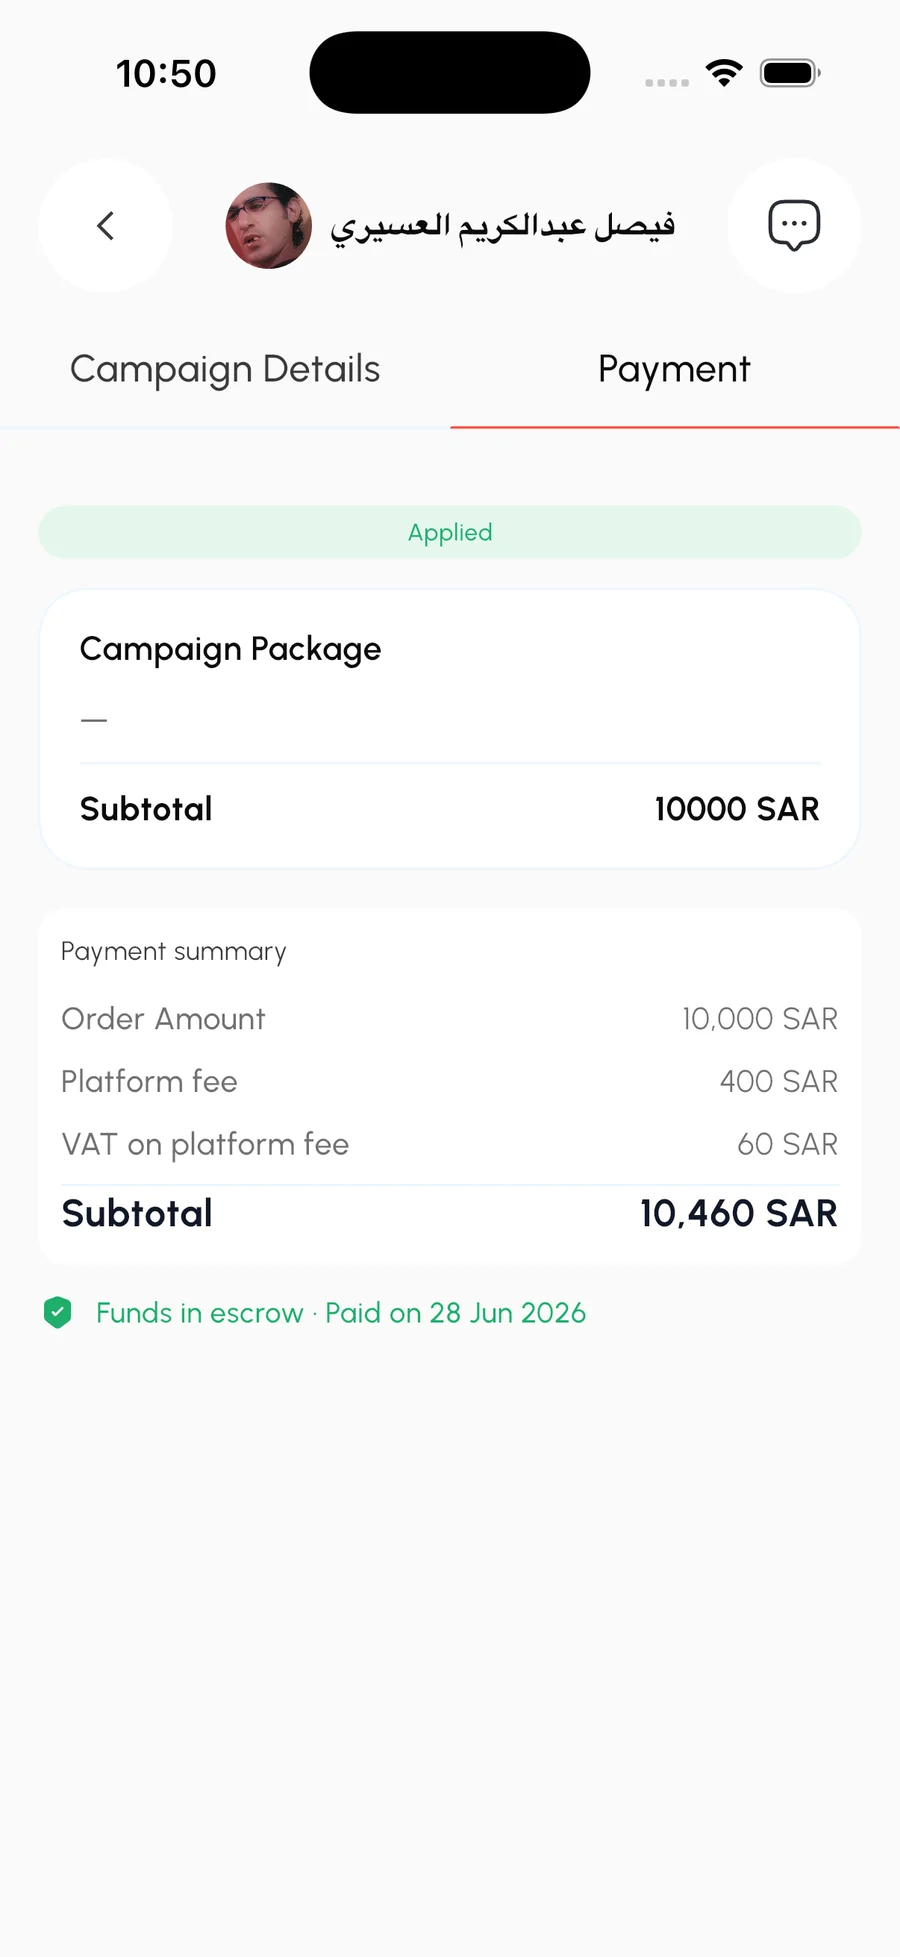Image resolution: width=900 pixels, height=1957 pixels.
Task: Tap the Applied status badge
Action: (450, 532)
